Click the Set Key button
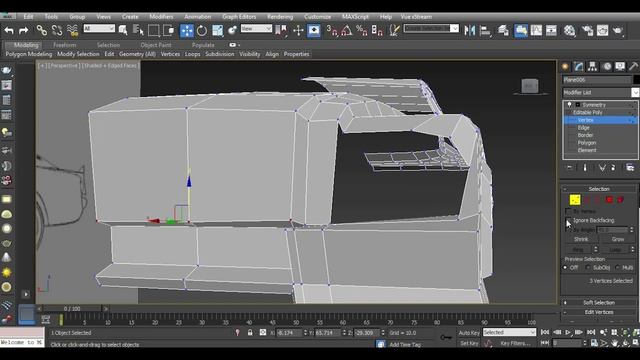 point(469,344)
